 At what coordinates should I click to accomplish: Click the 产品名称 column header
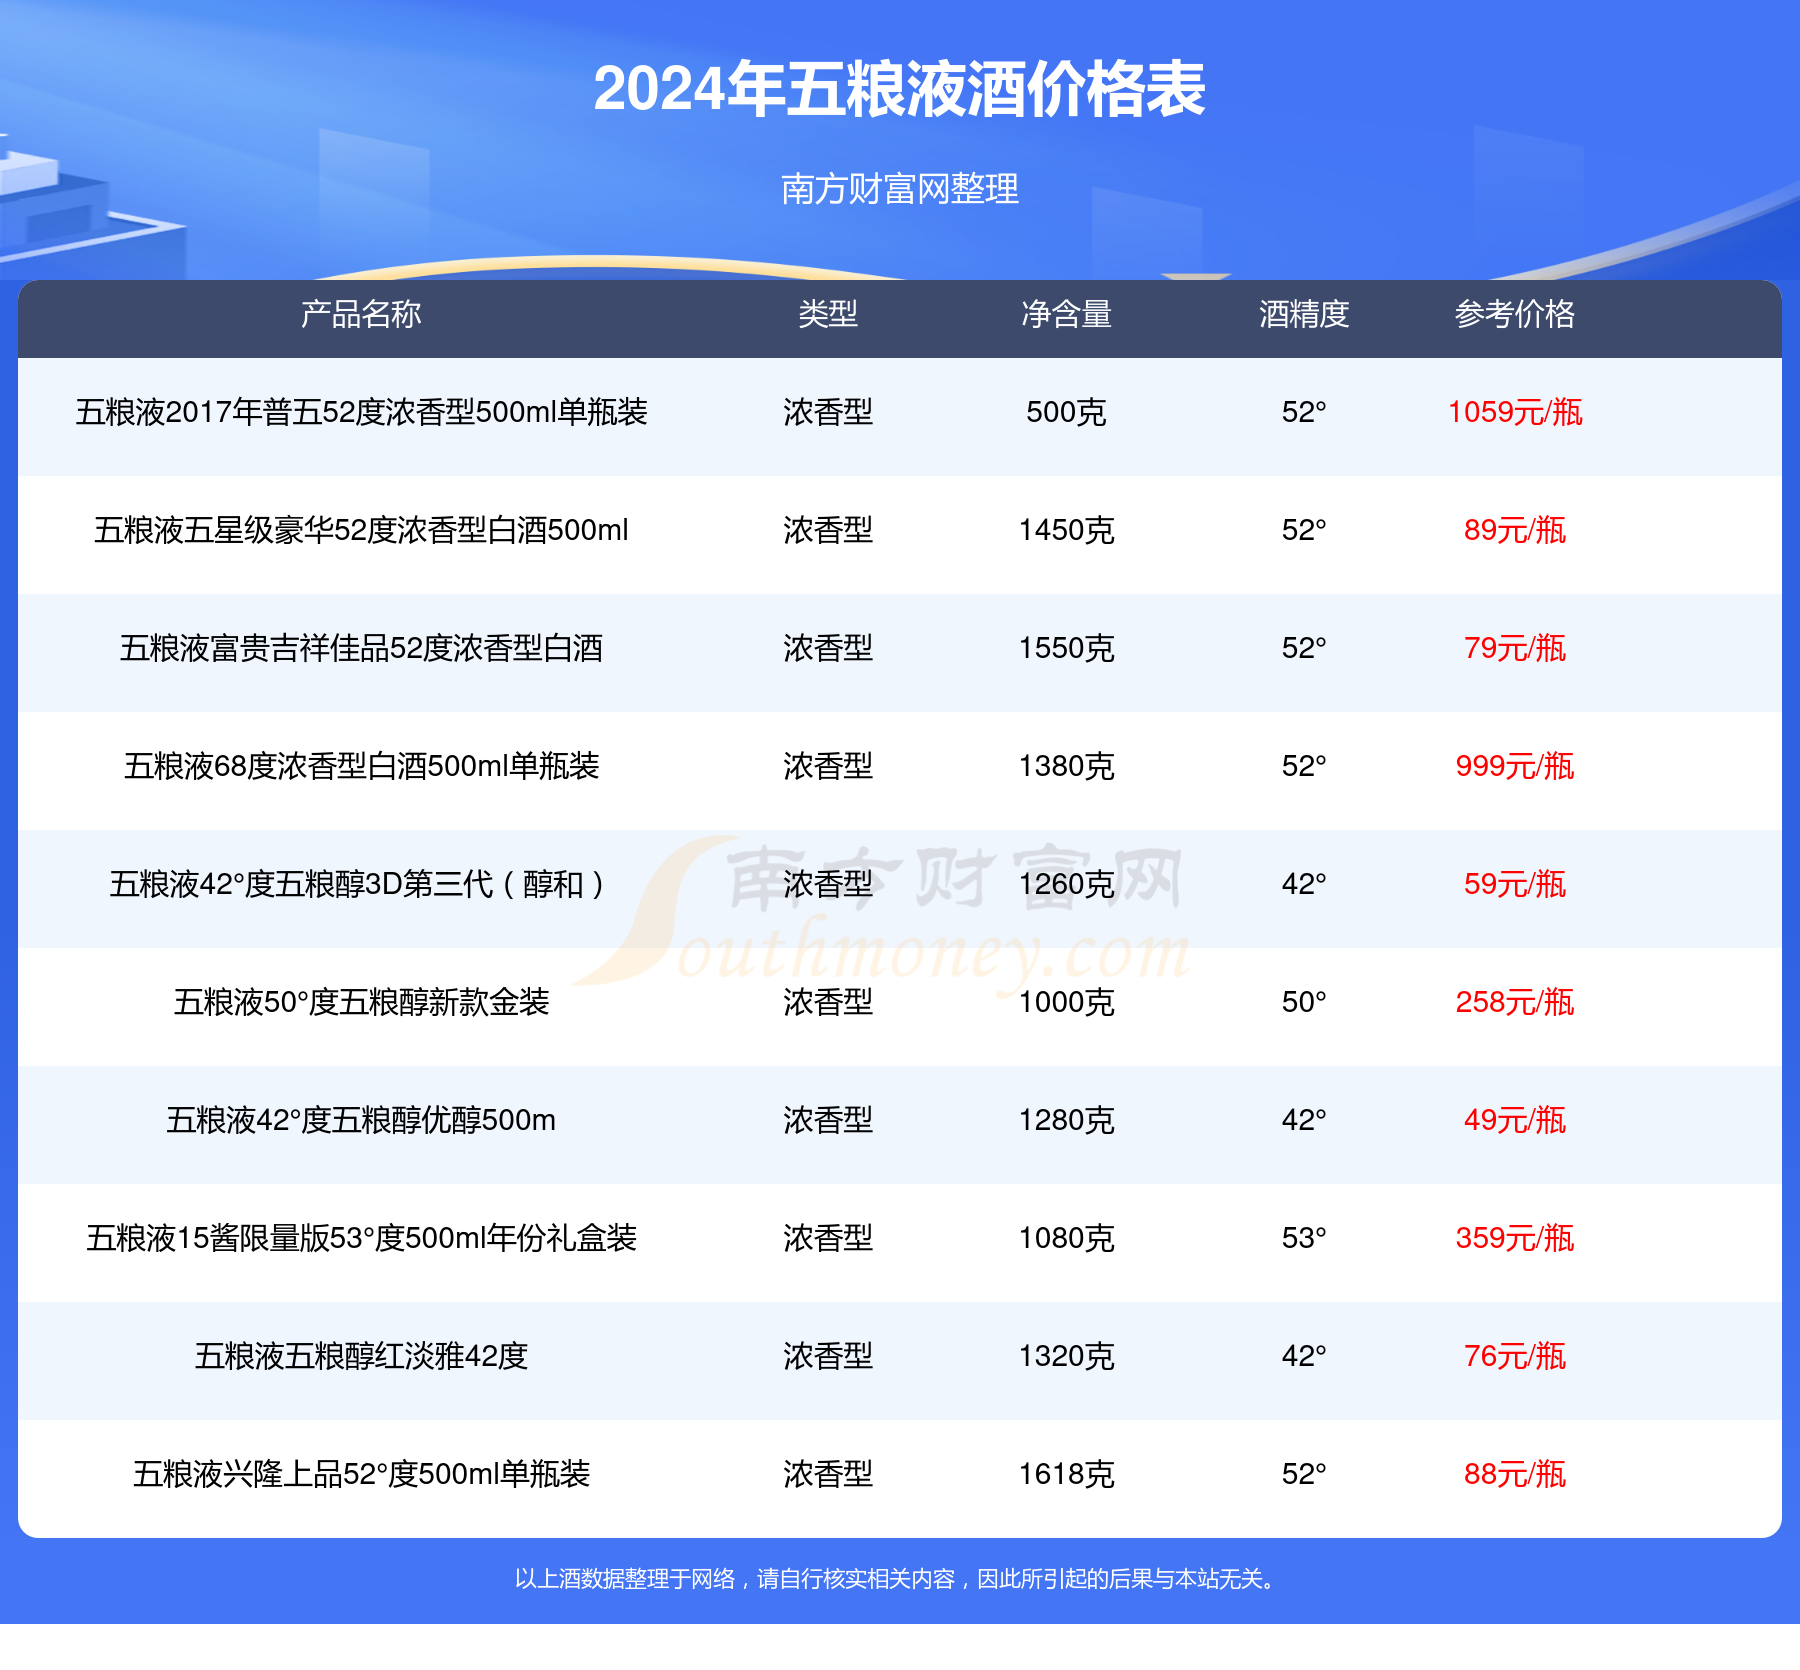click(361, 314)
